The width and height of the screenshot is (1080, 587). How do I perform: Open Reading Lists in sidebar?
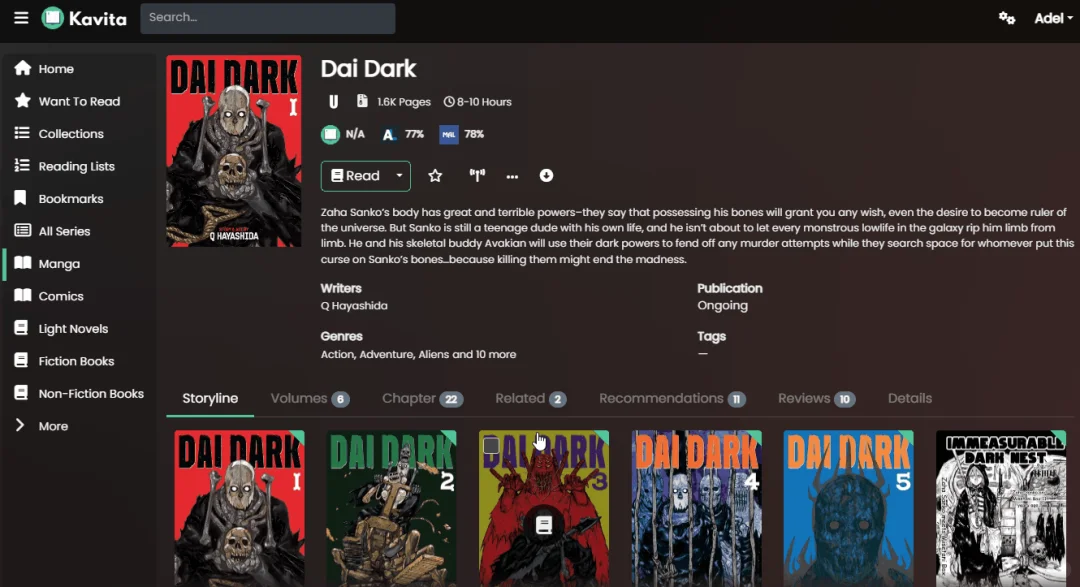tap(77, 166)
